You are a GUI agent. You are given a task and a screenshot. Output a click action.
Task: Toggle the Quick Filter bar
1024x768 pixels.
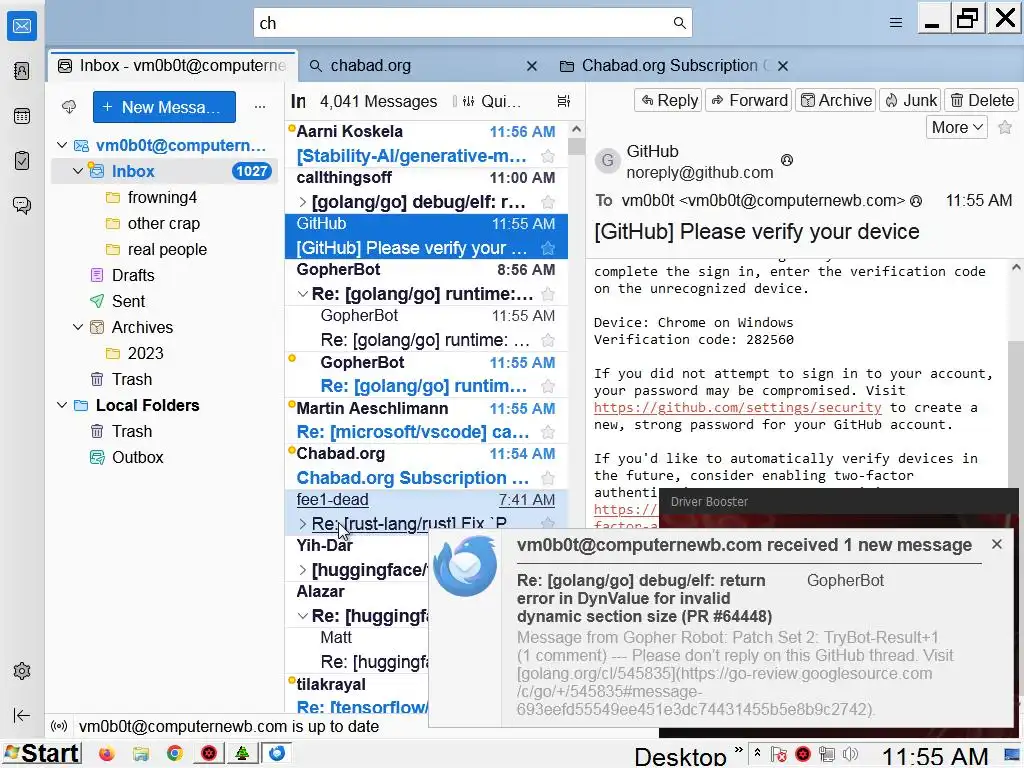click(490, 101)
